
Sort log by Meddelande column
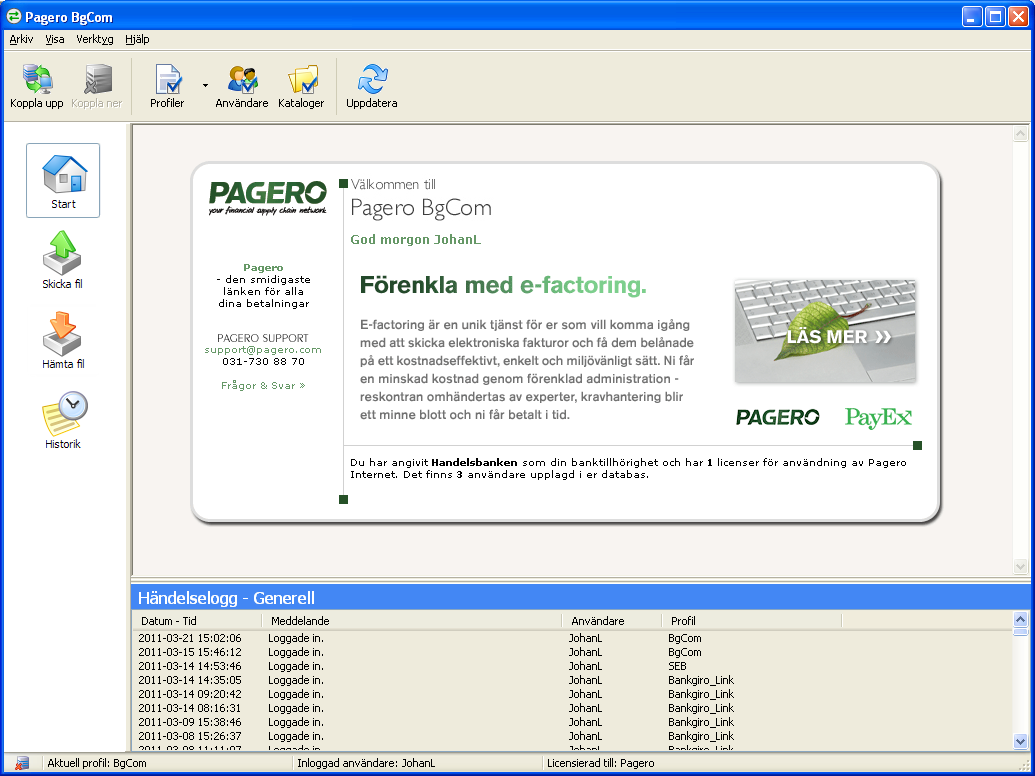pyautogui.click(x=412, y=621)
